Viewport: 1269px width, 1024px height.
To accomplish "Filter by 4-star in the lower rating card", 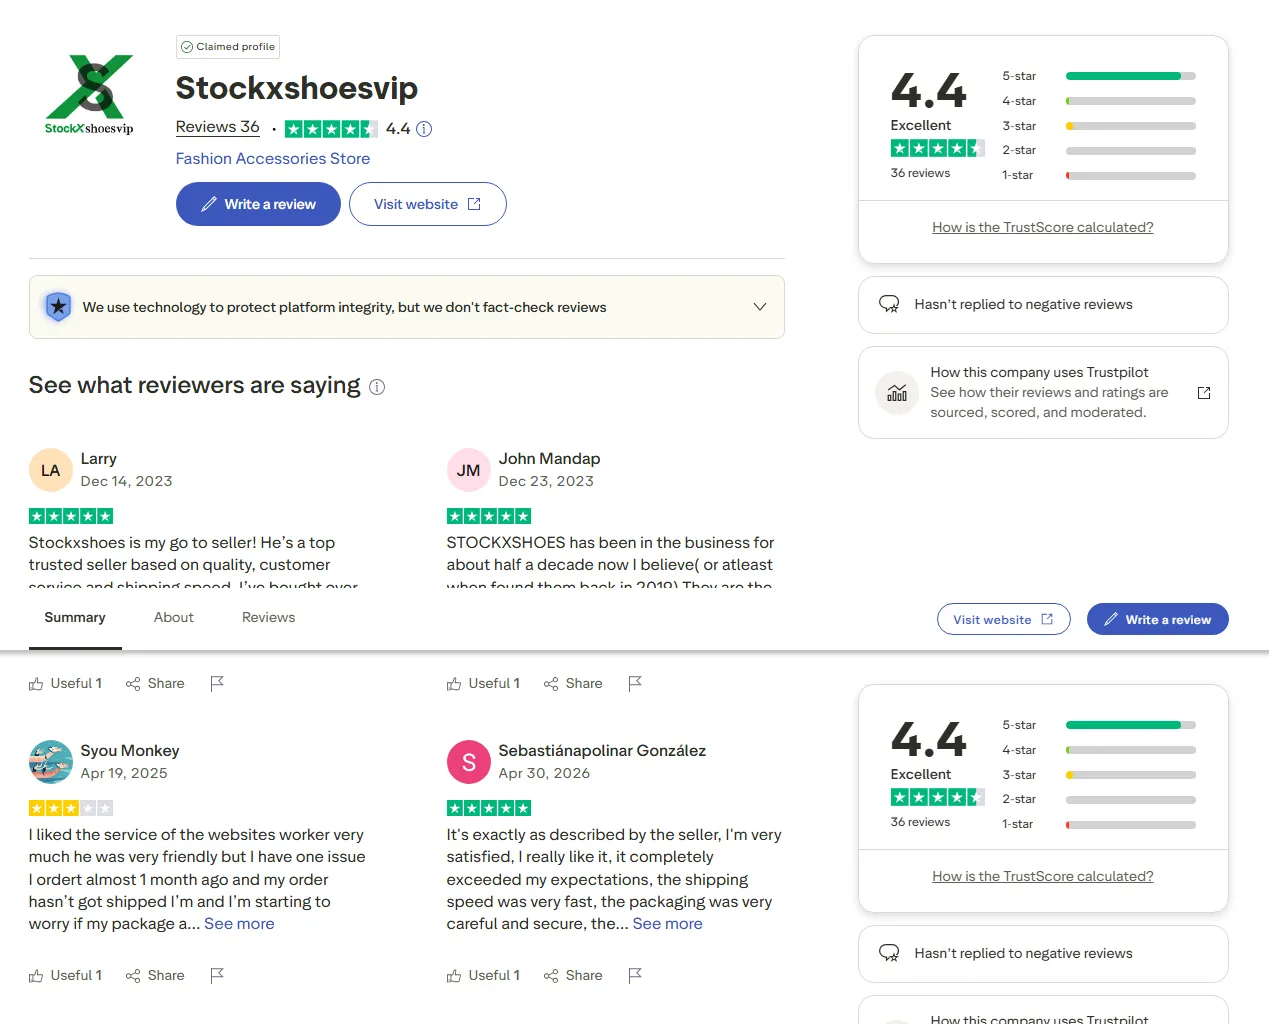I will click(x=1099, y=750).
